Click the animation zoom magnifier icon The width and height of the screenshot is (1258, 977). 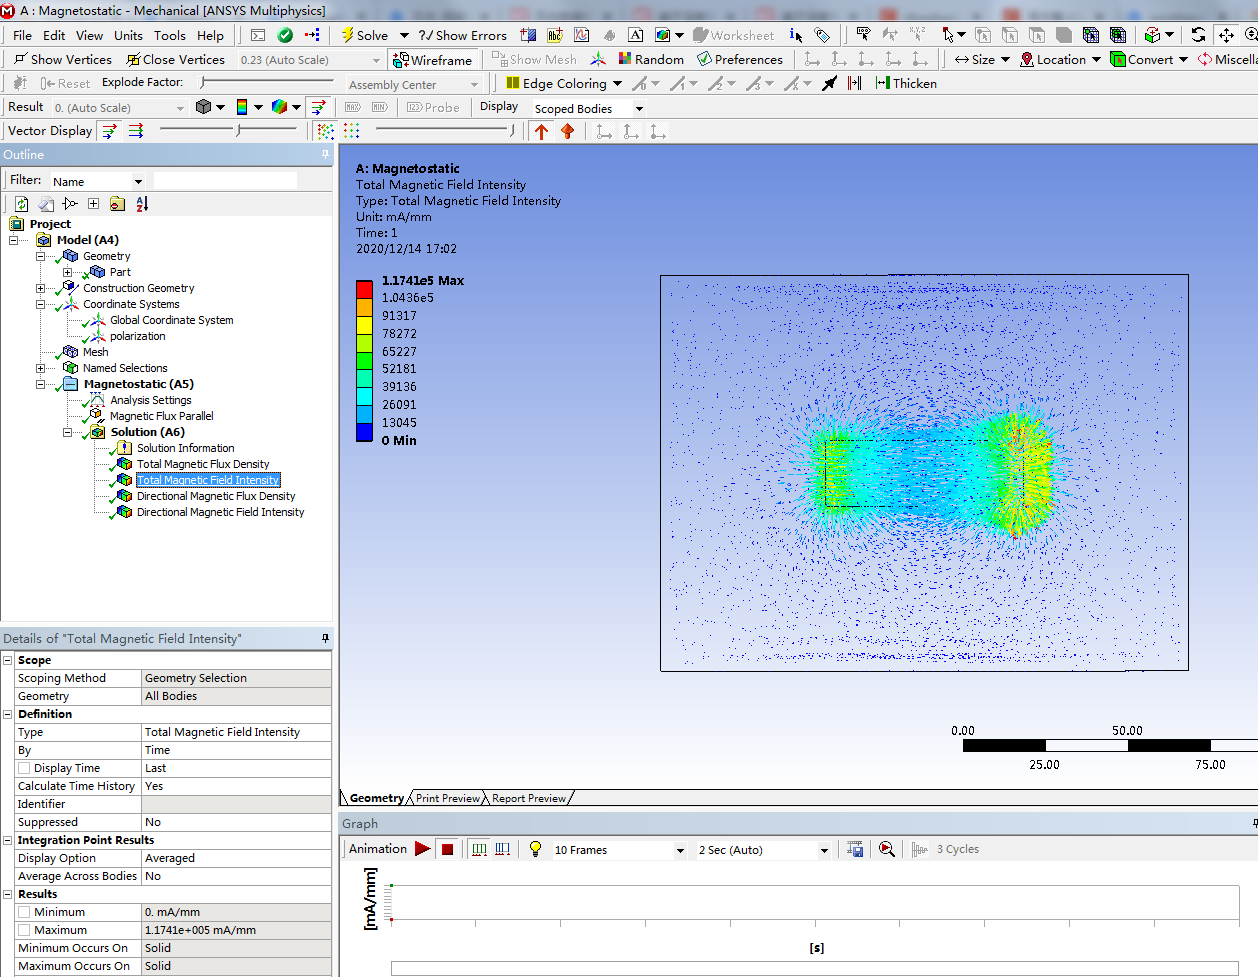pyautogui.click(x=887, y=849)
